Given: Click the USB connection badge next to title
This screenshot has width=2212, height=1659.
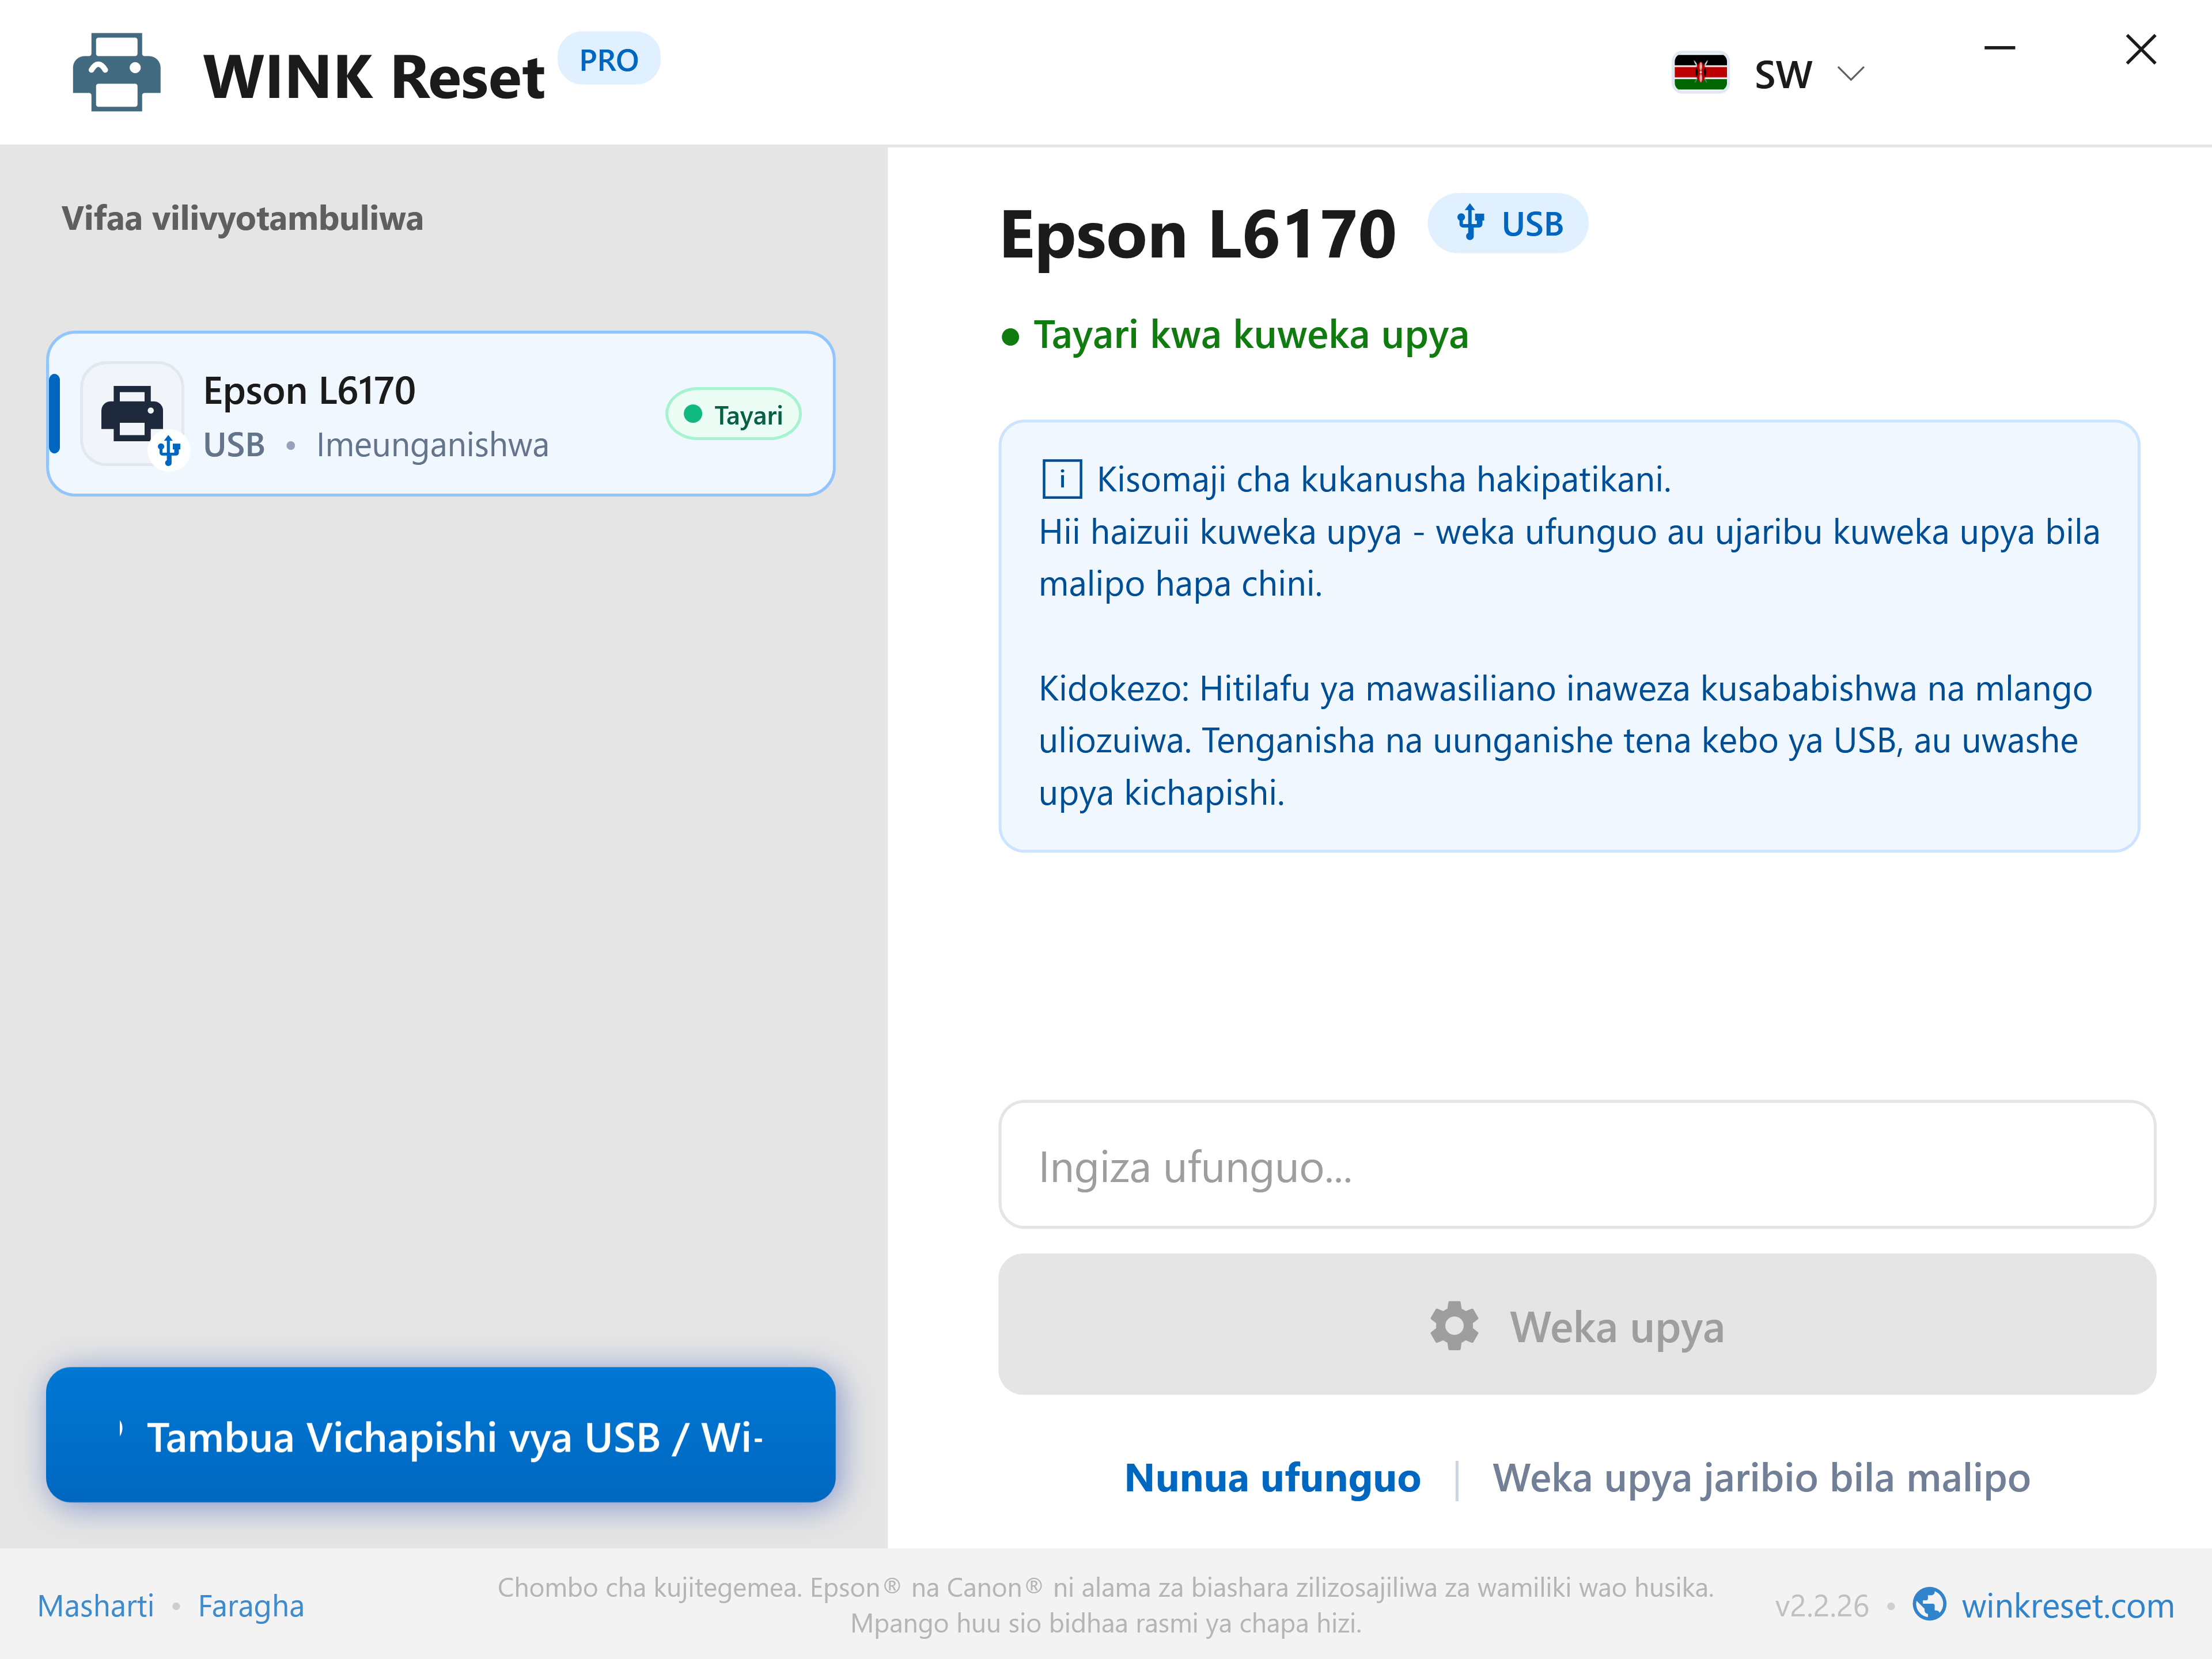Looking at the screenshot, I should click(1507, 223).
